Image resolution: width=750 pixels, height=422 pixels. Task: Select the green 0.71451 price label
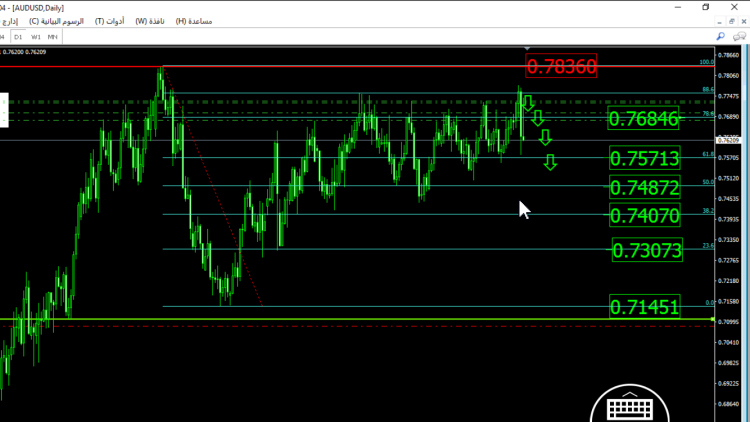pos(645,306)
